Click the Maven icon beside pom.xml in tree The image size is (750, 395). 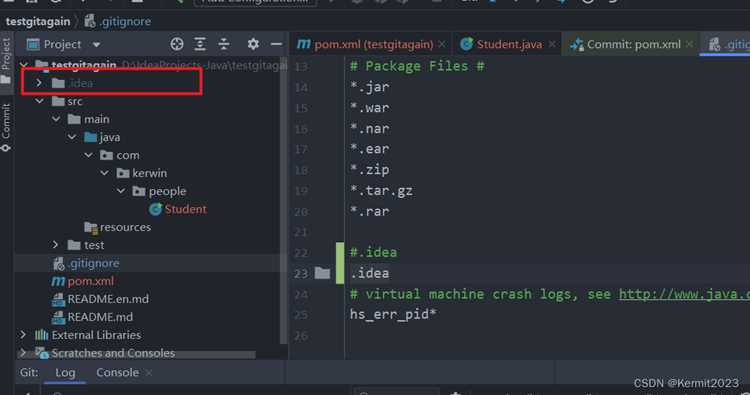(58, 281)
